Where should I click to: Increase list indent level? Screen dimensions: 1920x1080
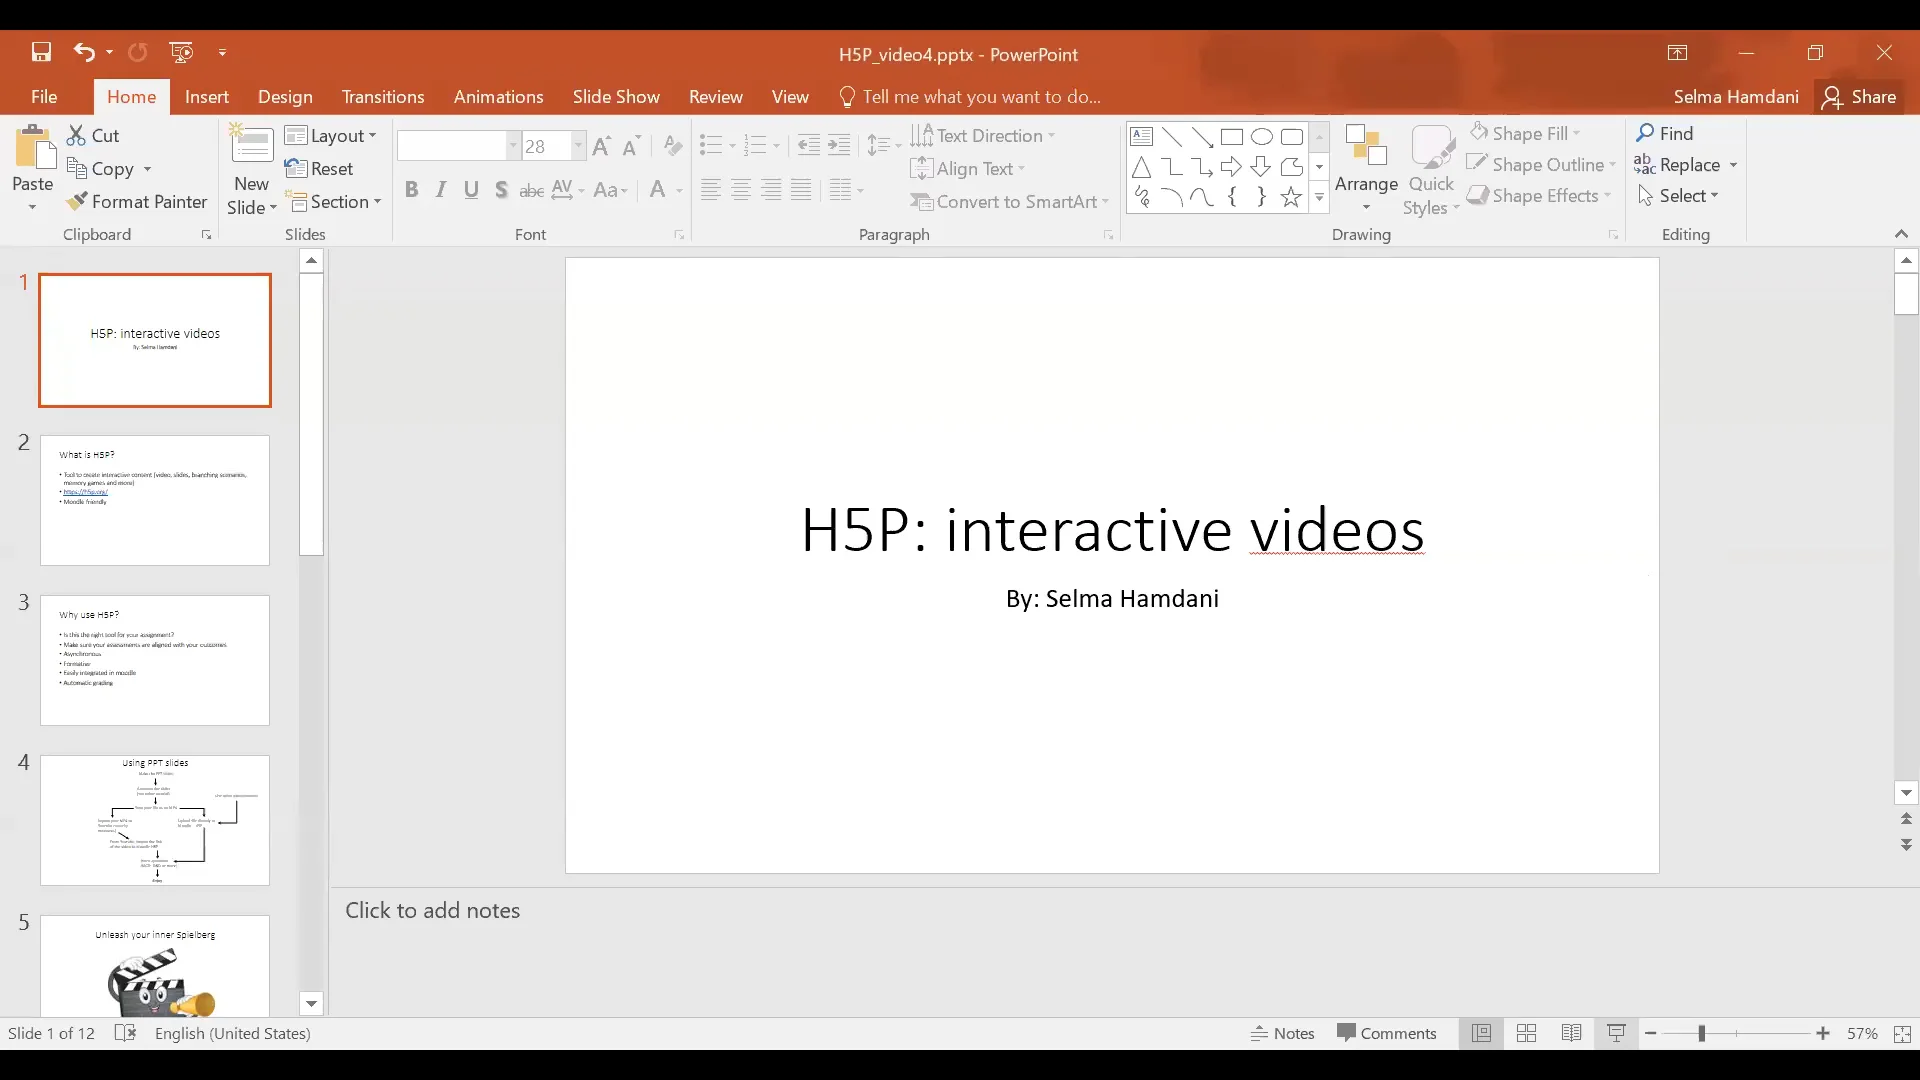[x=839, y=146]
